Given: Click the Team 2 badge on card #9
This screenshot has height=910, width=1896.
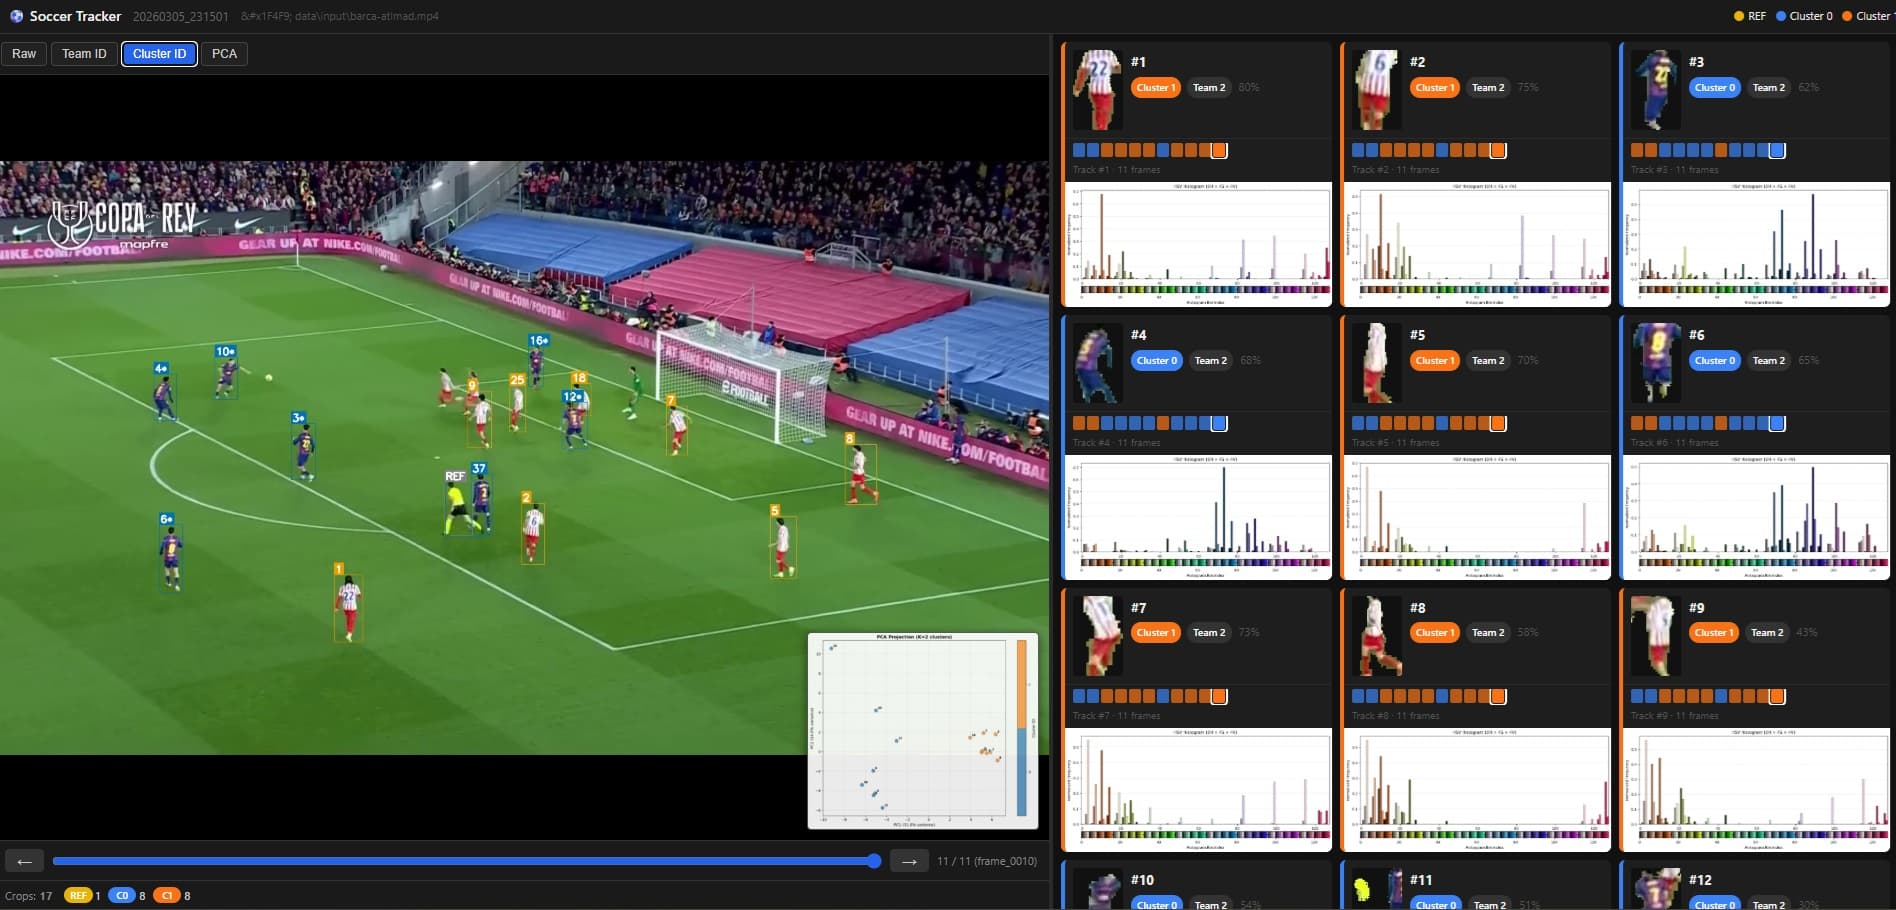Looking at the screenshot, I should click(1766, 633).
